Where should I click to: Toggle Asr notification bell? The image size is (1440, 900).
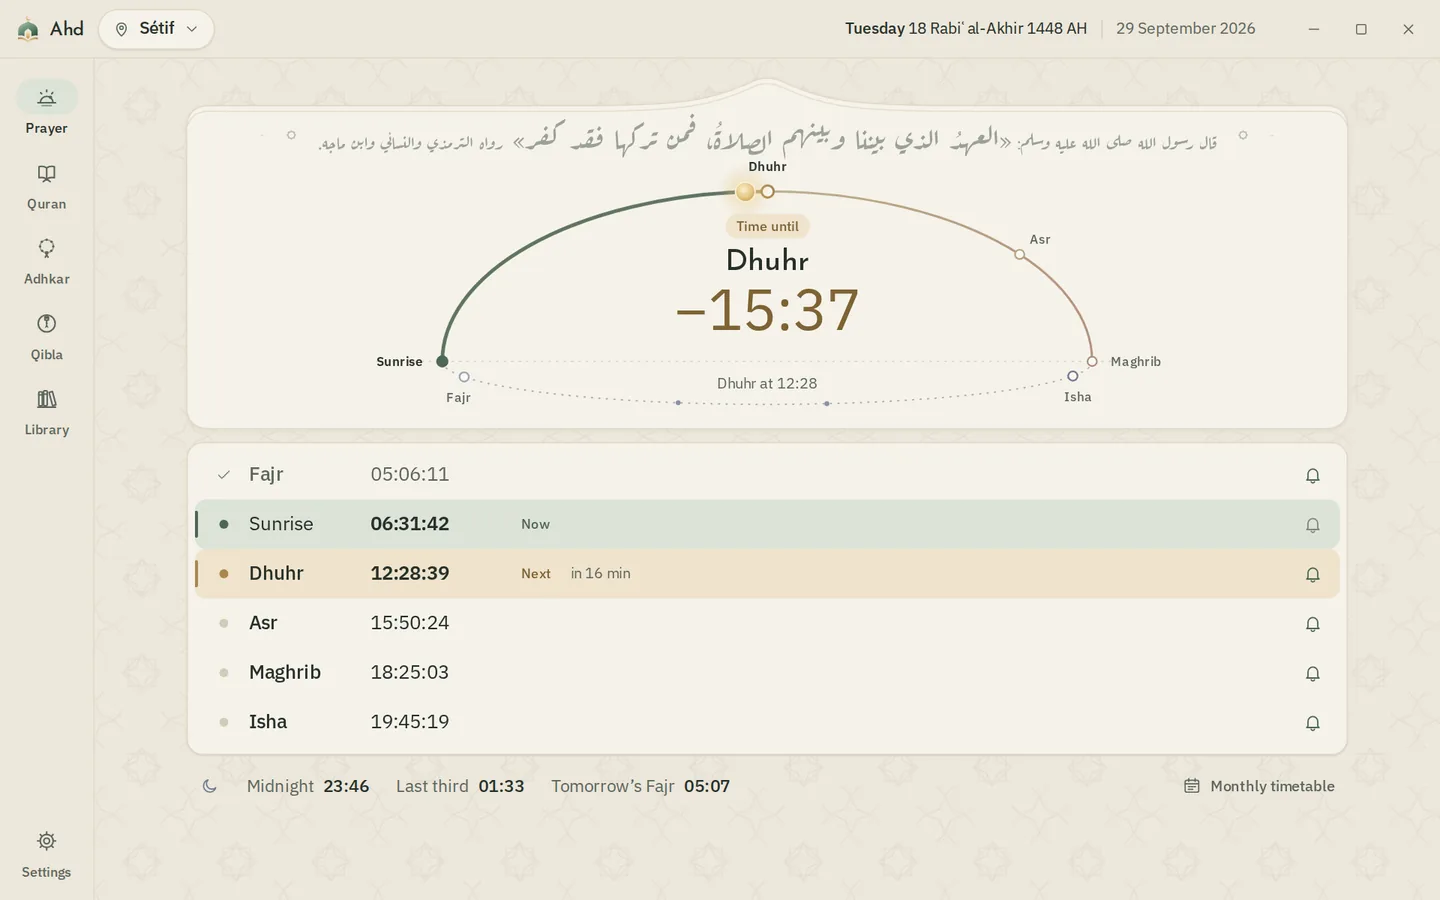tap(1313, 623)
